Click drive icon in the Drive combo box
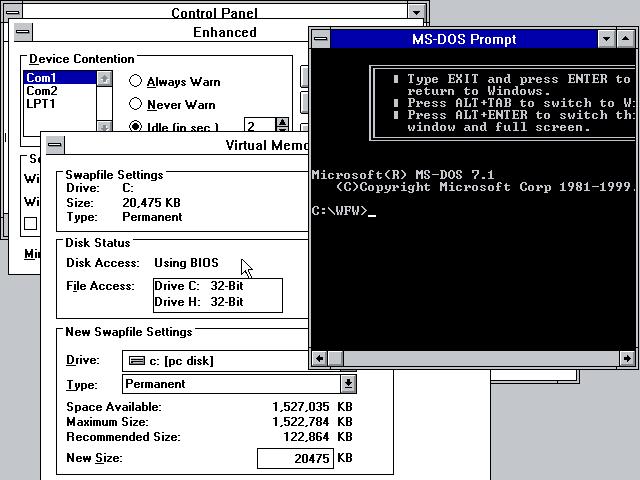 (x=137, y=360)
